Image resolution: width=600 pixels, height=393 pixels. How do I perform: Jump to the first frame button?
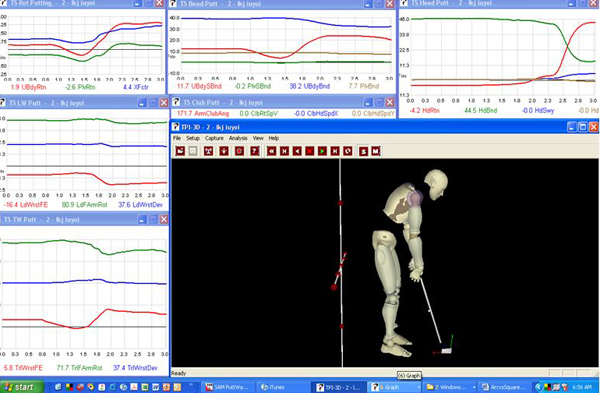(x=284, y=151)
